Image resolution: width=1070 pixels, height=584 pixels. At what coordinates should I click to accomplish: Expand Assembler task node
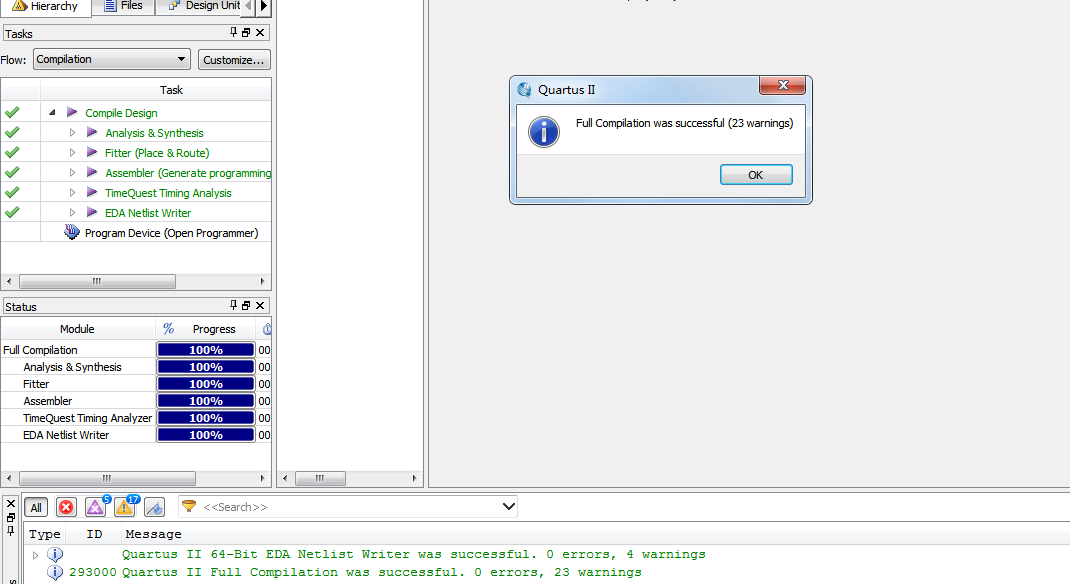[x=72, y=173]
